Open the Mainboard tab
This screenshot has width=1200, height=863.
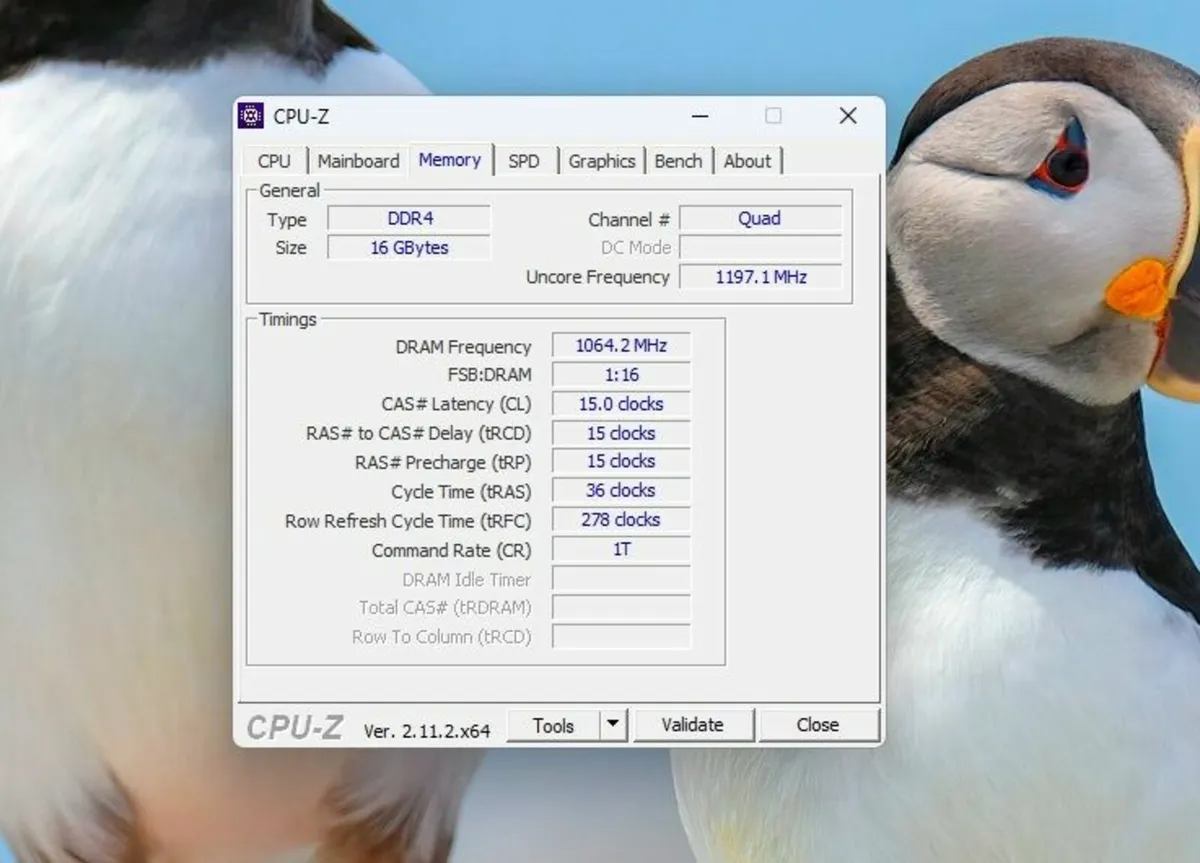click(x=358, y=161)
